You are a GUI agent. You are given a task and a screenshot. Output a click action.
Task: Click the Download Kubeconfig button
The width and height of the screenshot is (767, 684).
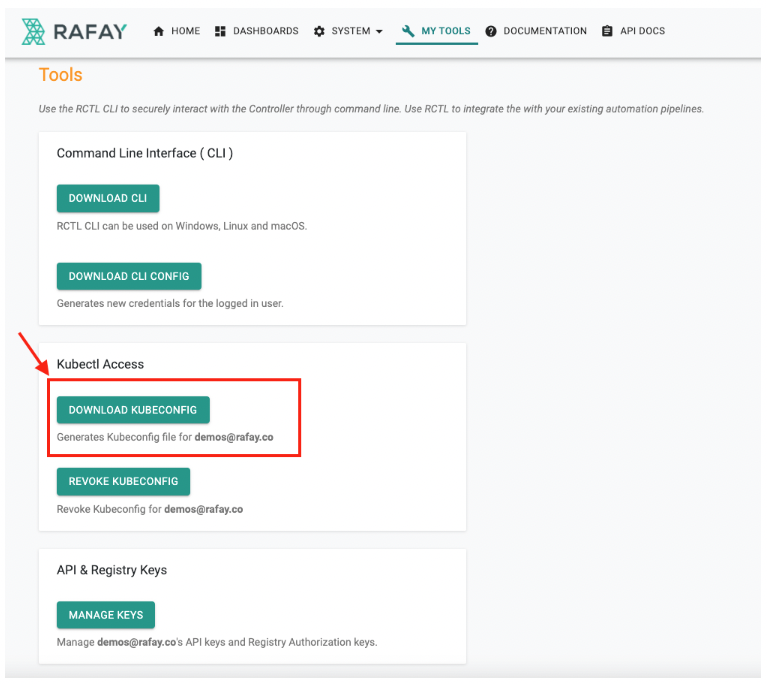(133, 410)
